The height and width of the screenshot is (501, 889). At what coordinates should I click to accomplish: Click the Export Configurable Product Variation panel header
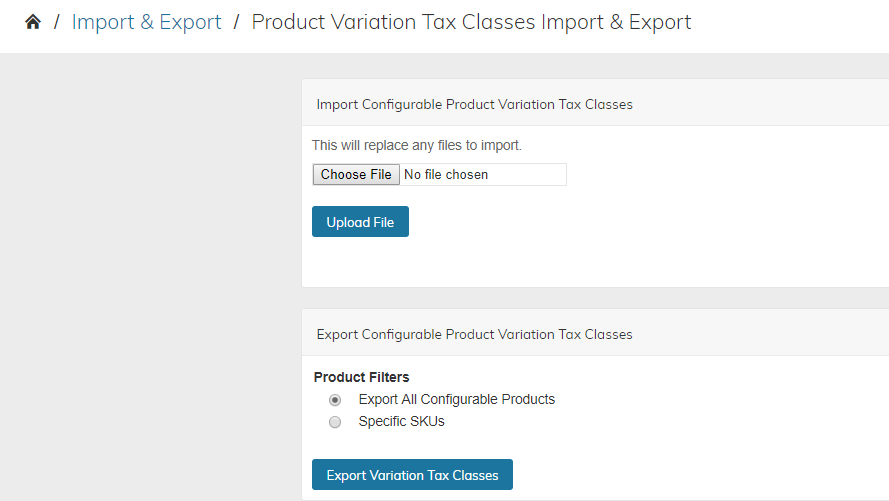(595, 334)
